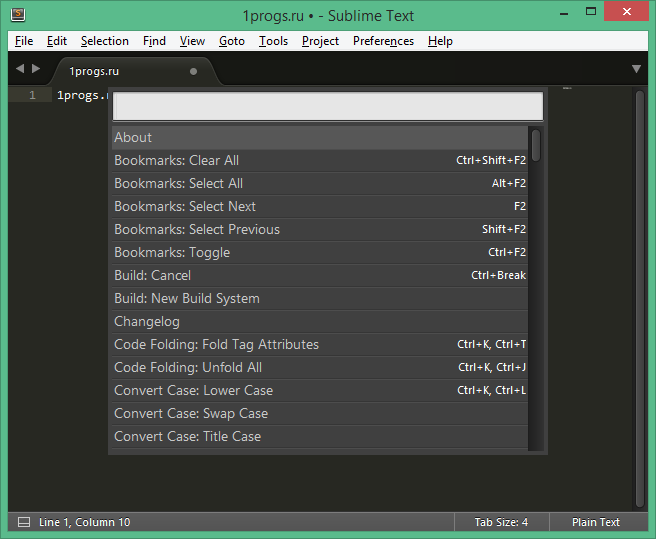This screenshot has width=656, height=539.
Task: Click the Sublime Text app icon in title bar
Action: click(18, 15)
